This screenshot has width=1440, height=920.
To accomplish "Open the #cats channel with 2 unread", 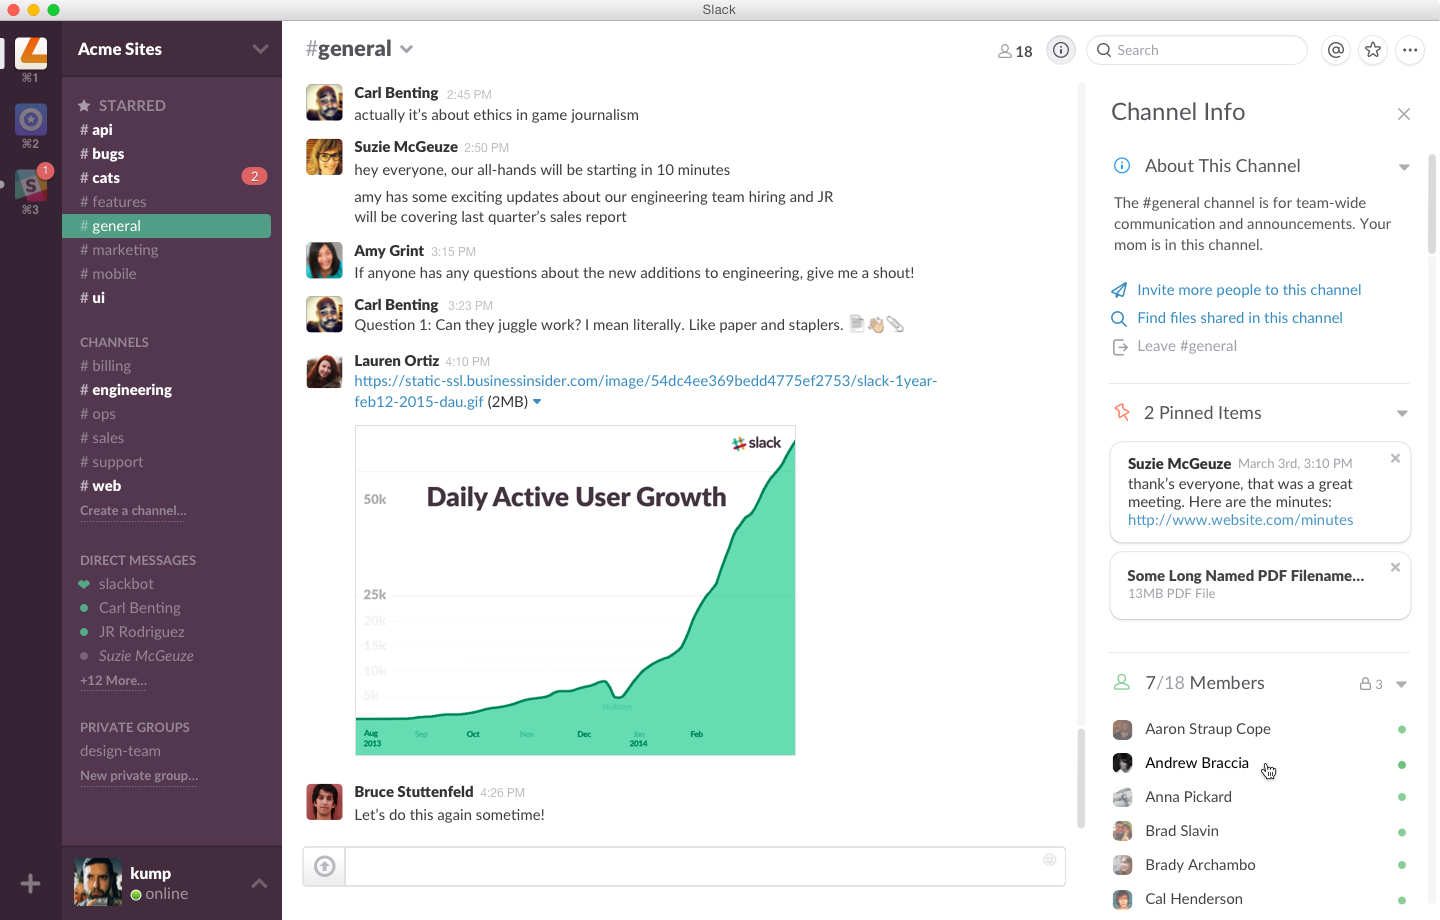I will click(x=166, y=178).
